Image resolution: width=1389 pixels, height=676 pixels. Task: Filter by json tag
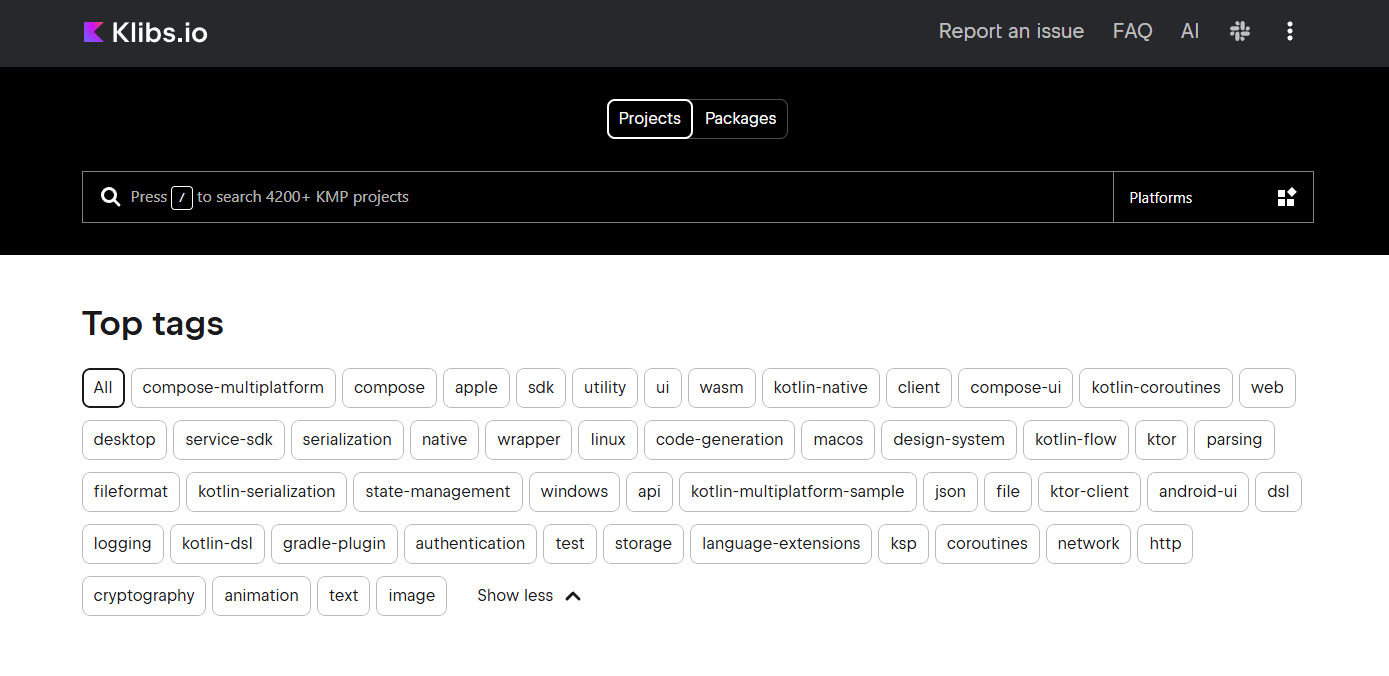[x=951, y=492]
